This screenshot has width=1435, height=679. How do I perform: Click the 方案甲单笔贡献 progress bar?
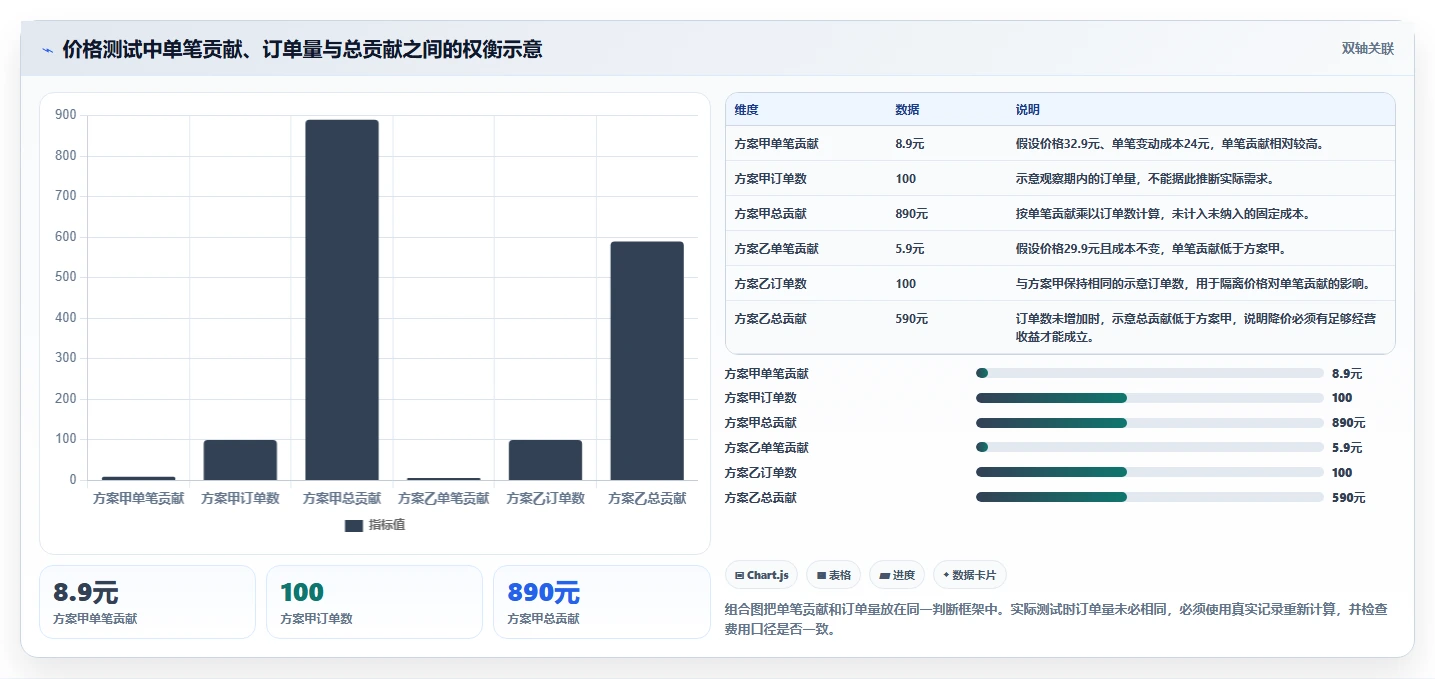[x=1150, y=373]
